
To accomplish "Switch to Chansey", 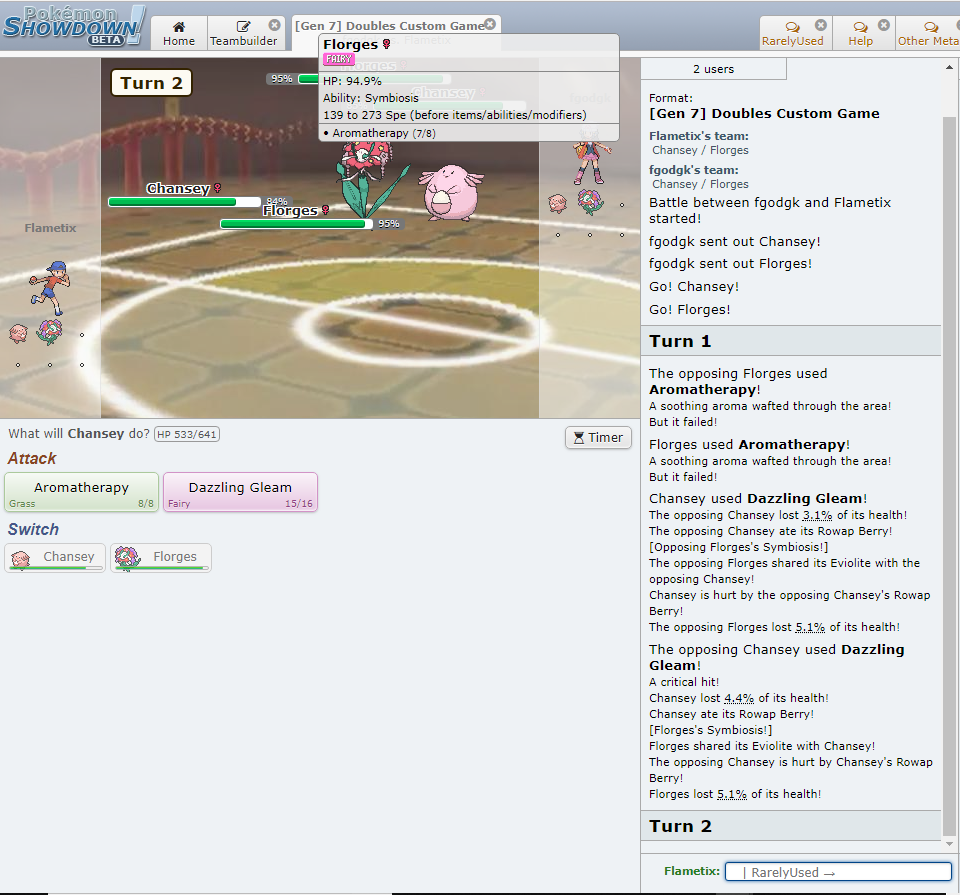I will pyautogui.click(x=55, y=558).
